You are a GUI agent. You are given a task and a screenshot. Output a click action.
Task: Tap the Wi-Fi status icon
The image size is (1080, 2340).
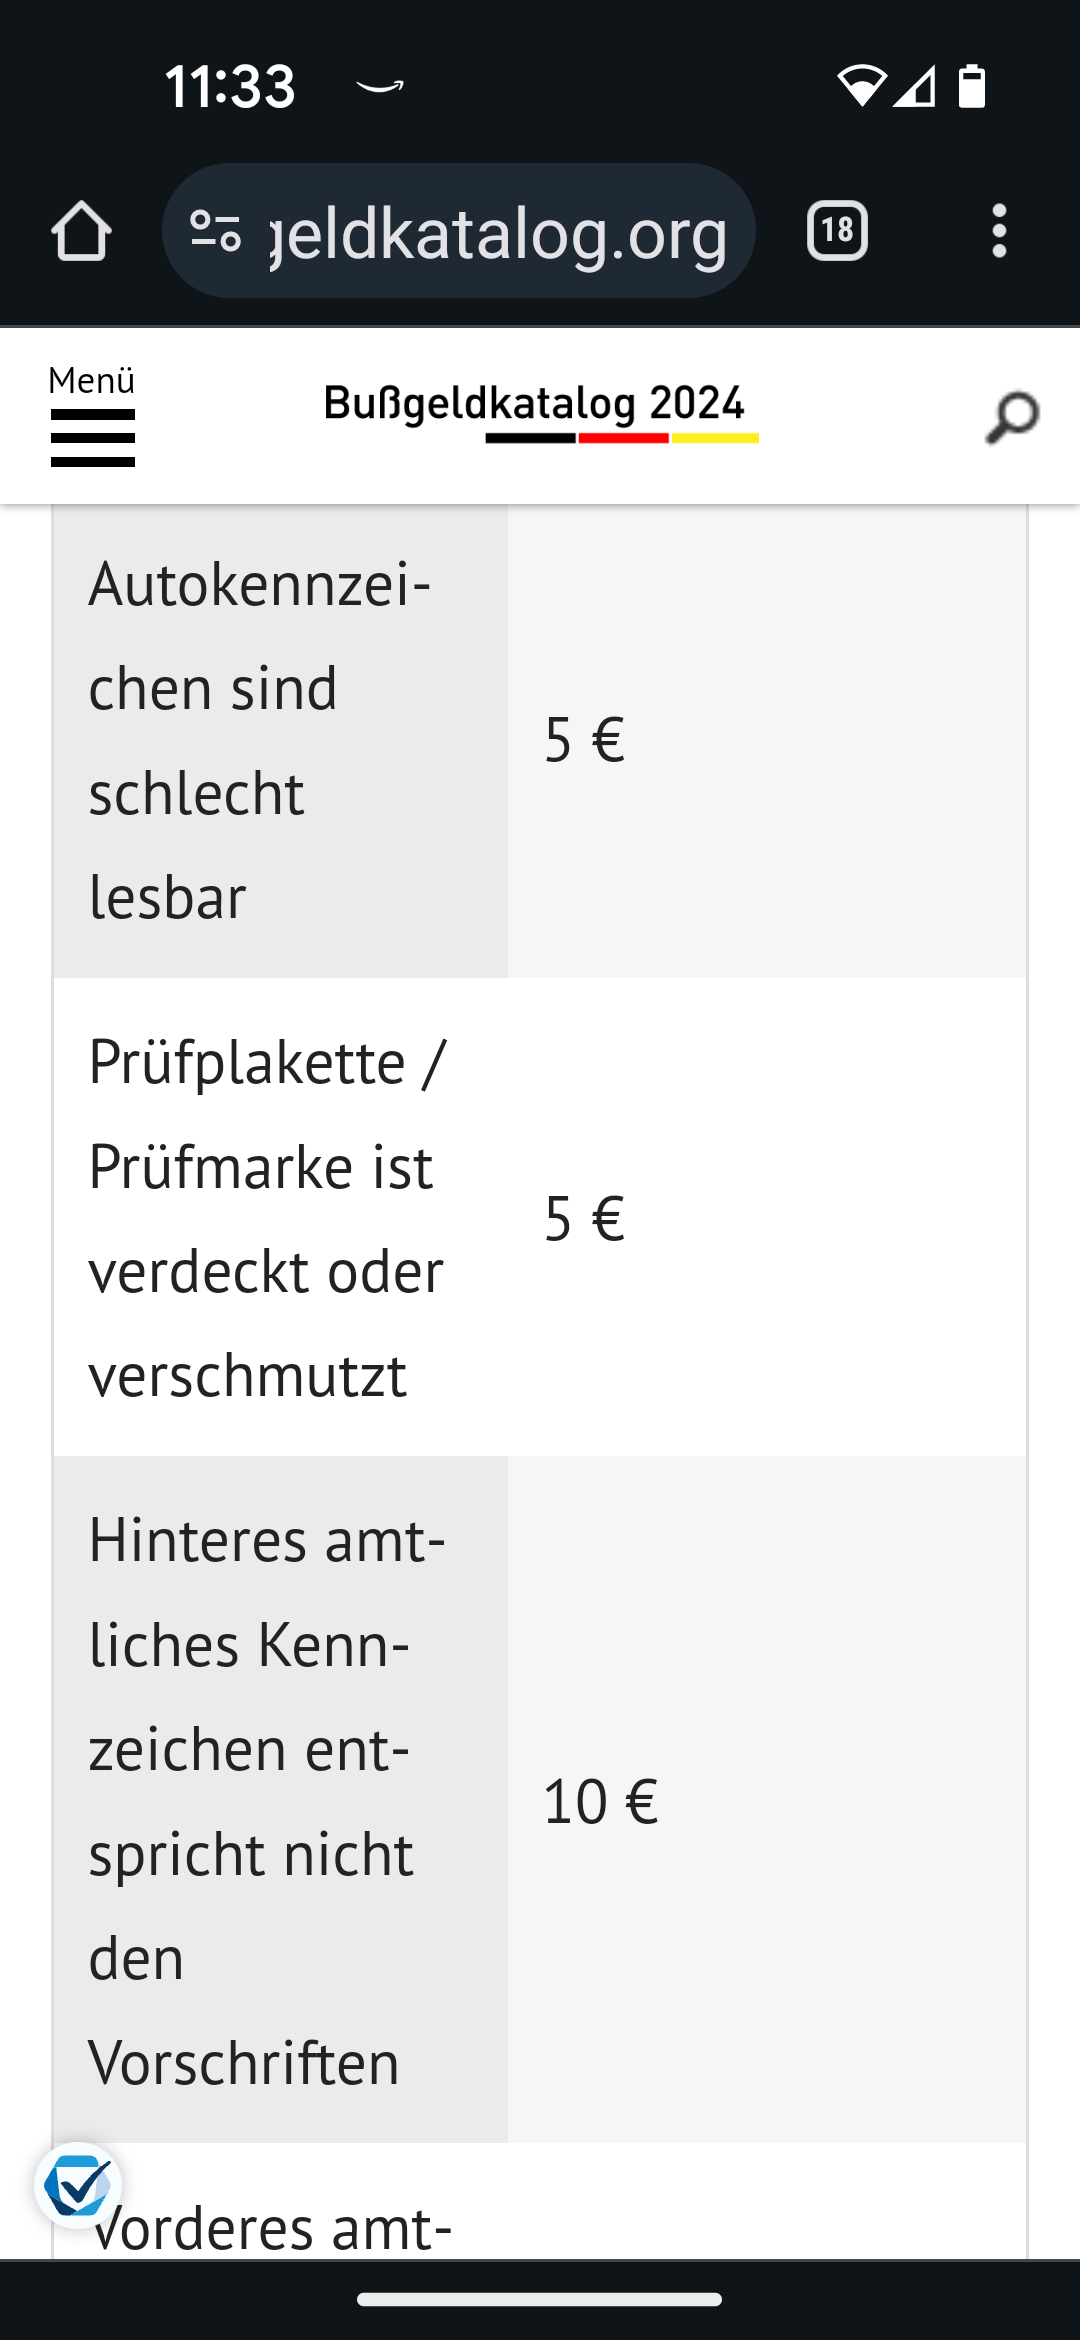pos(861,86)
